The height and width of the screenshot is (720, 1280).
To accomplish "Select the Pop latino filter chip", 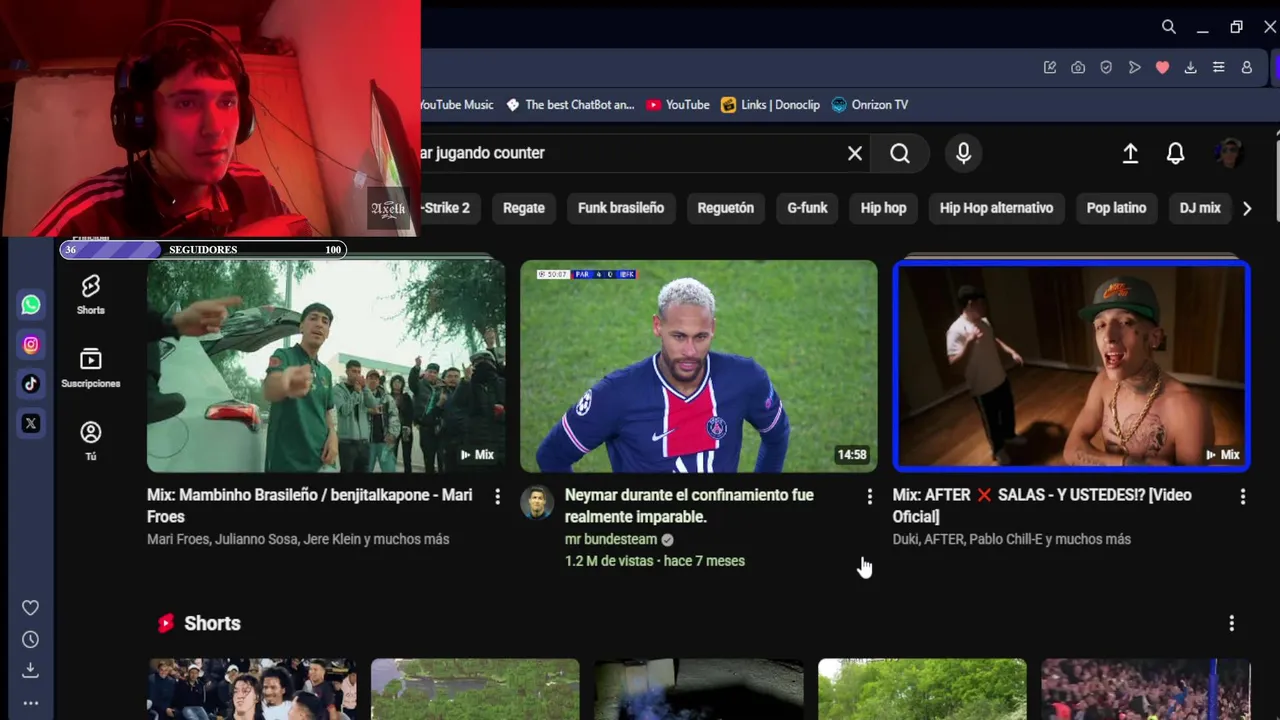I will (x=1116, y=208).
